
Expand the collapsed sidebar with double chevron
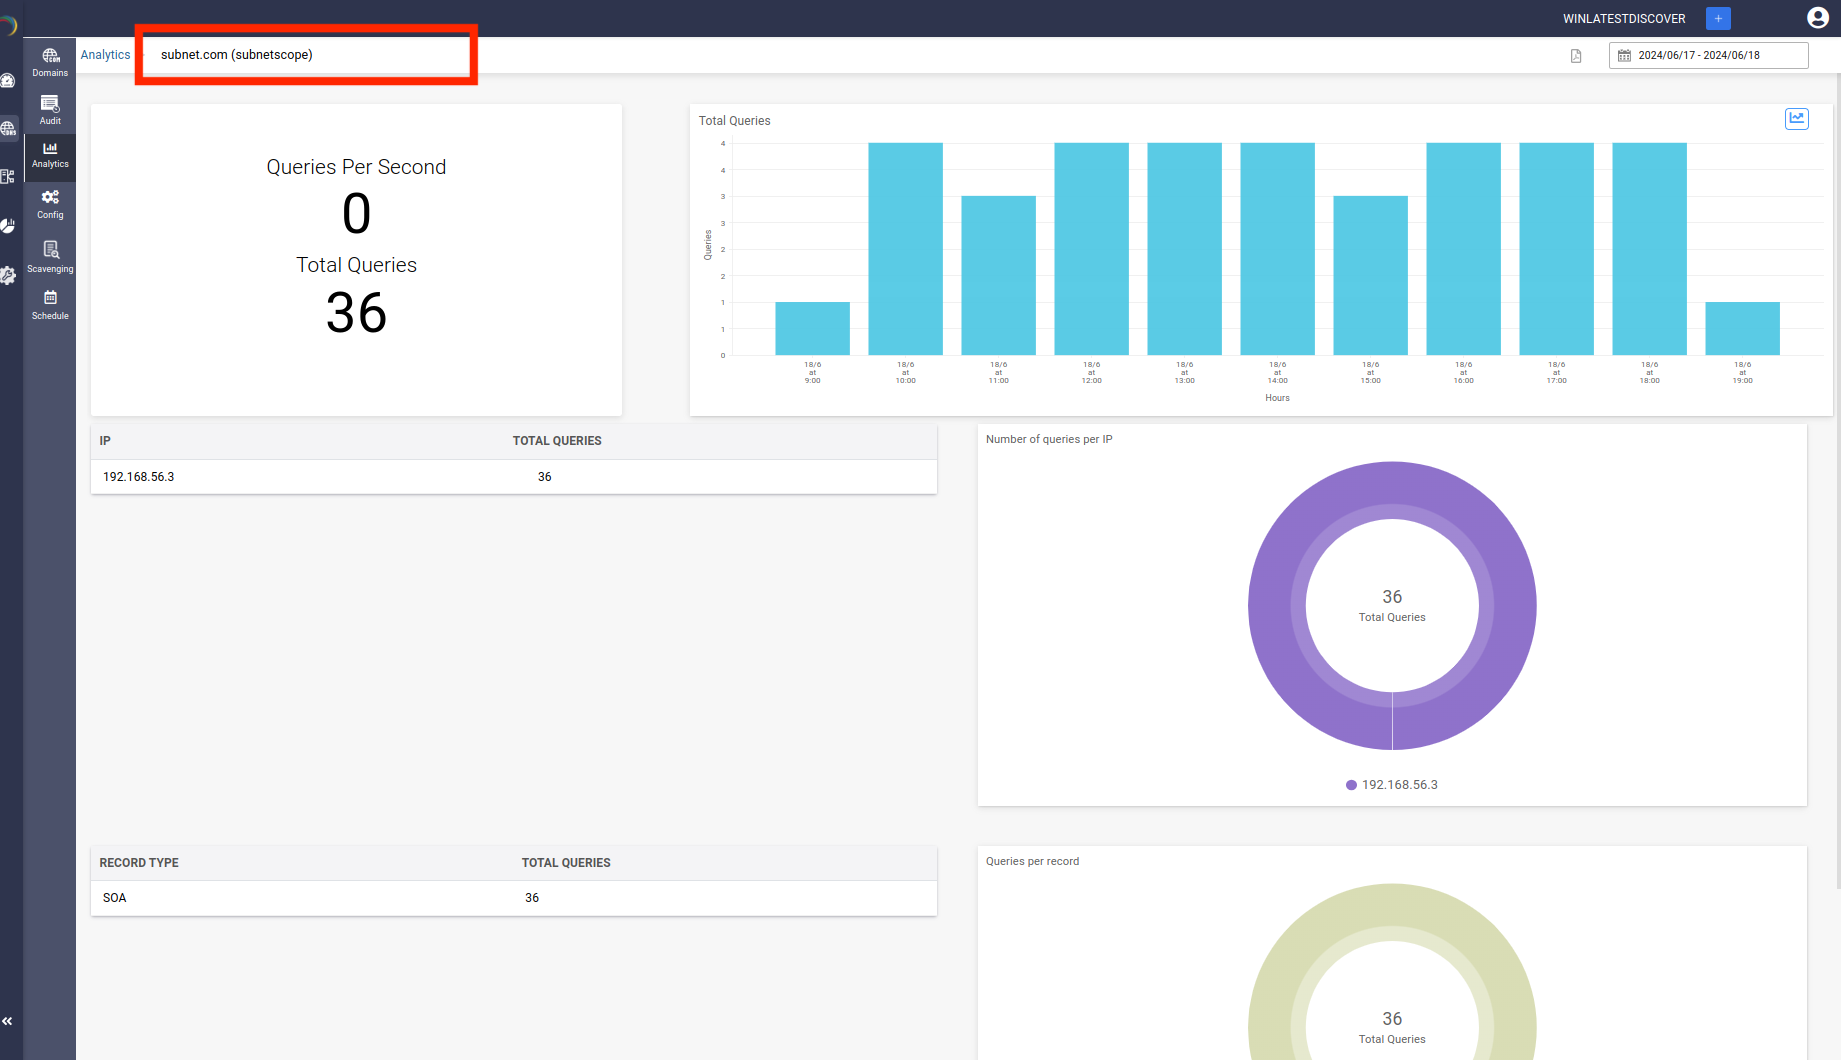point(8,1021)
